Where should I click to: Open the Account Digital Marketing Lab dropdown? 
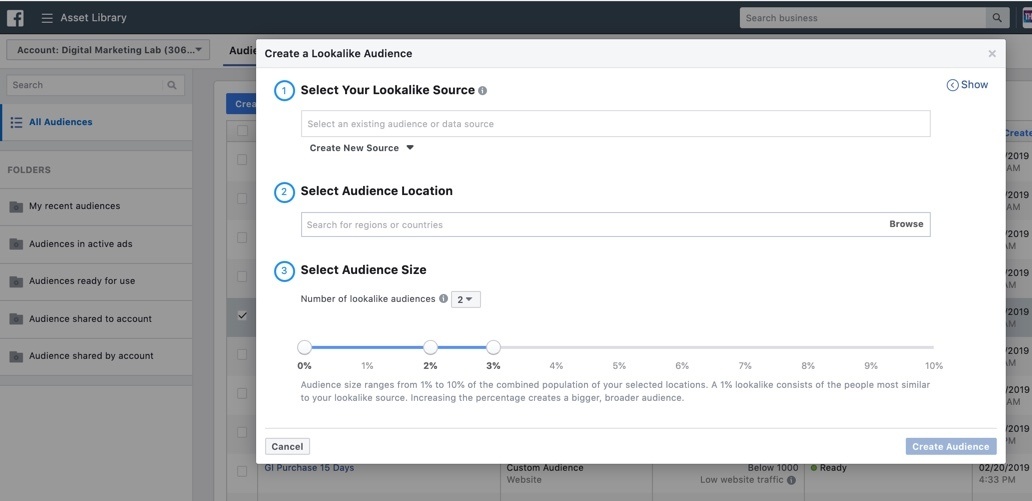click(x=108, y=50)
